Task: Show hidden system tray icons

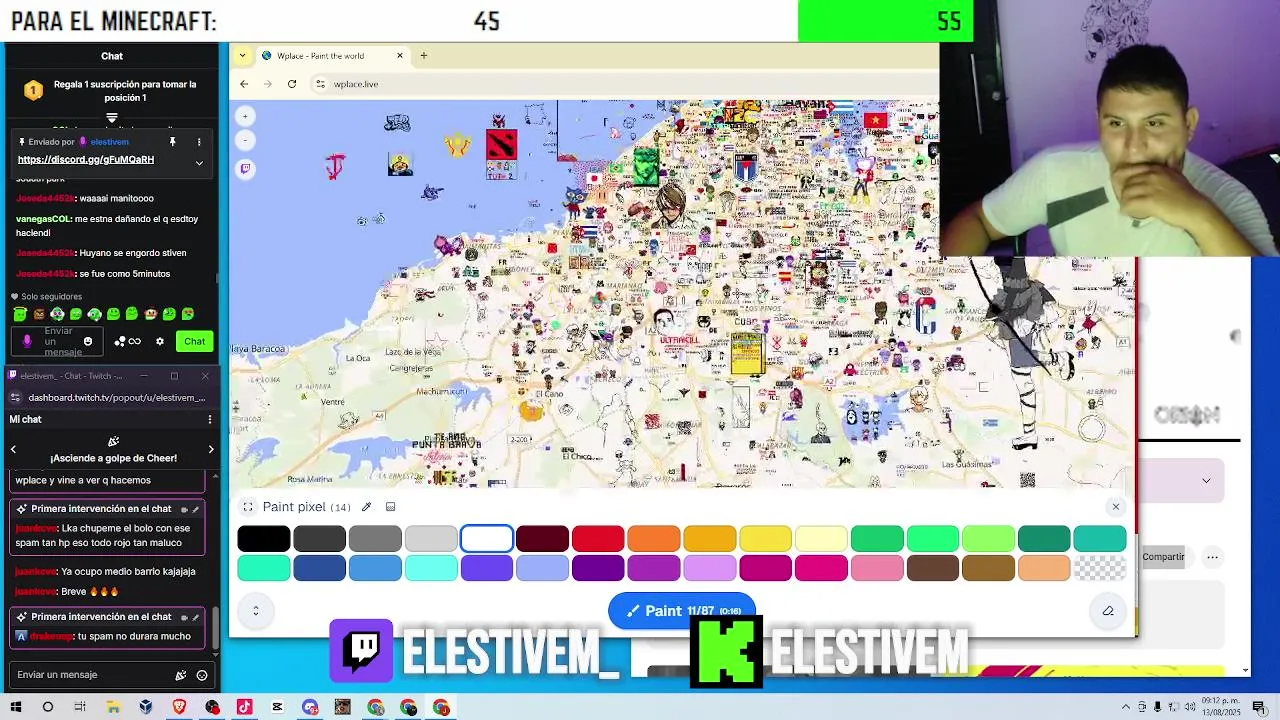Action: pos(1126,708)
